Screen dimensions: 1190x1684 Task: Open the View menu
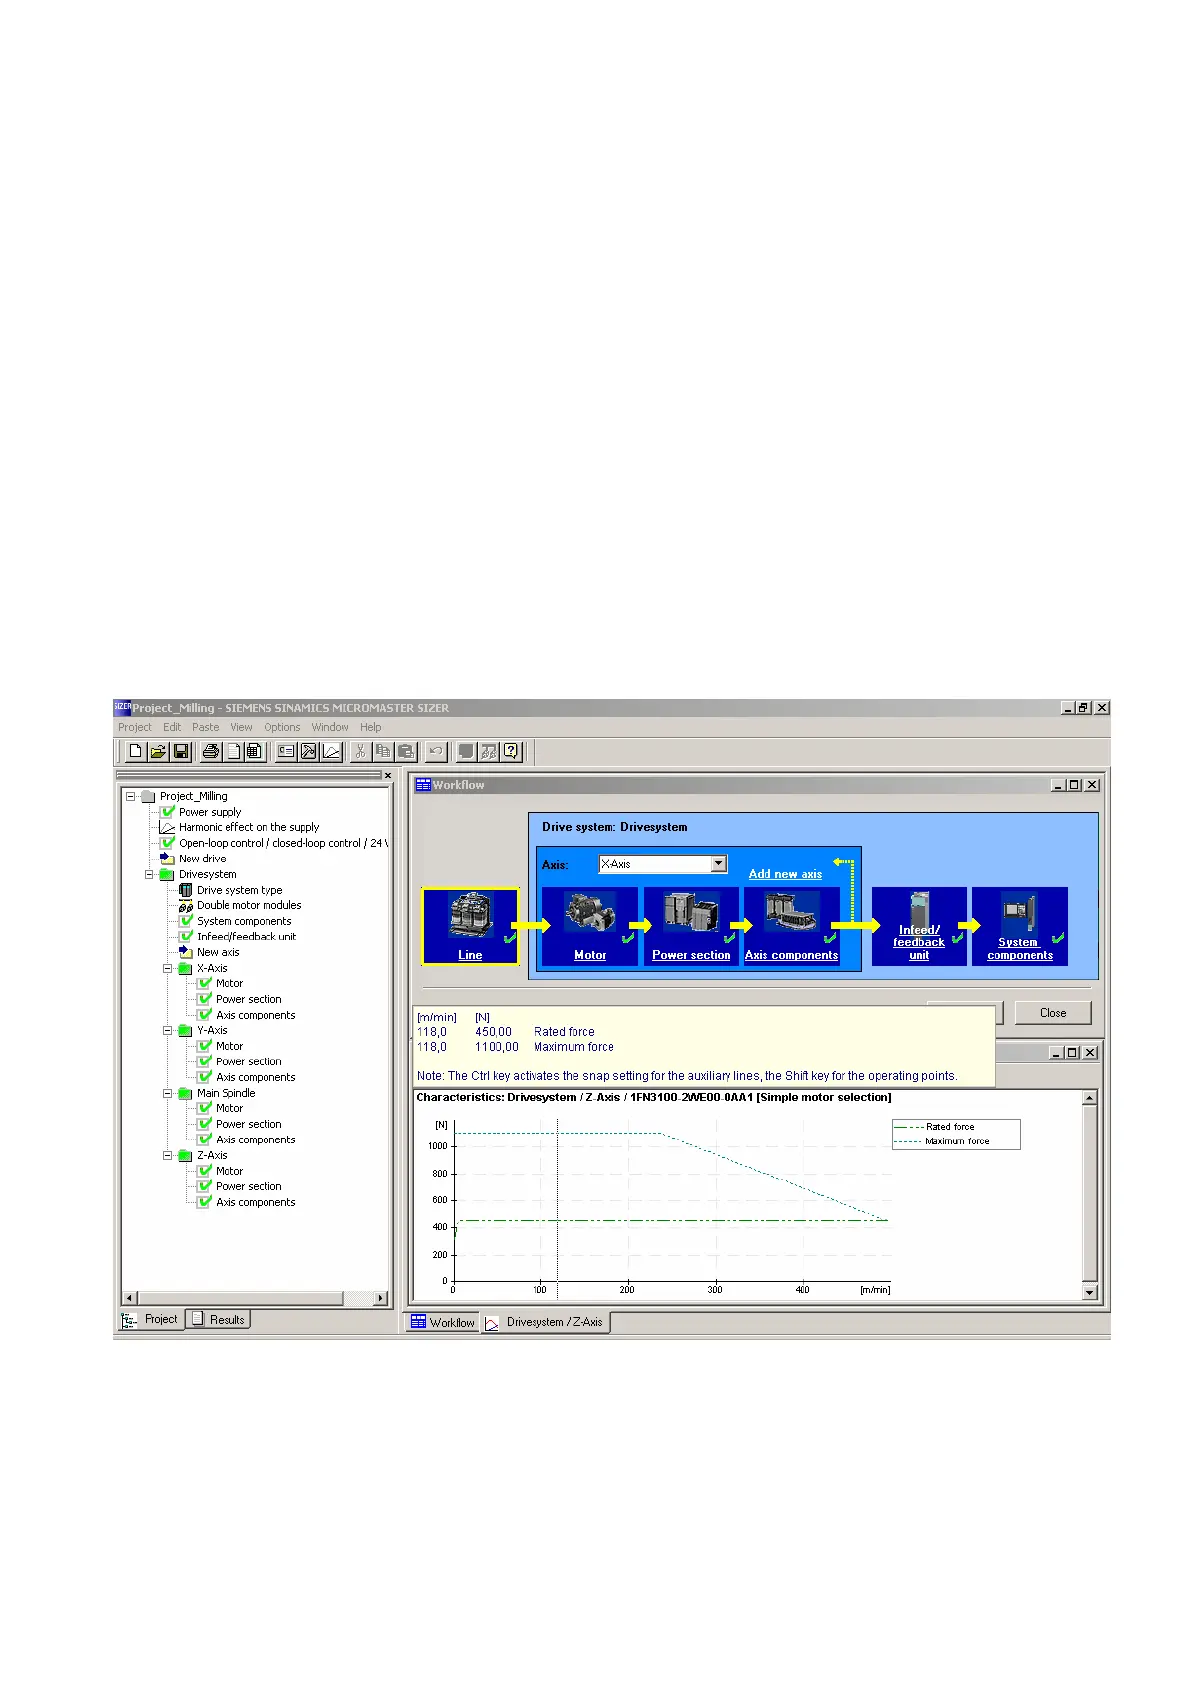(241, 727)
